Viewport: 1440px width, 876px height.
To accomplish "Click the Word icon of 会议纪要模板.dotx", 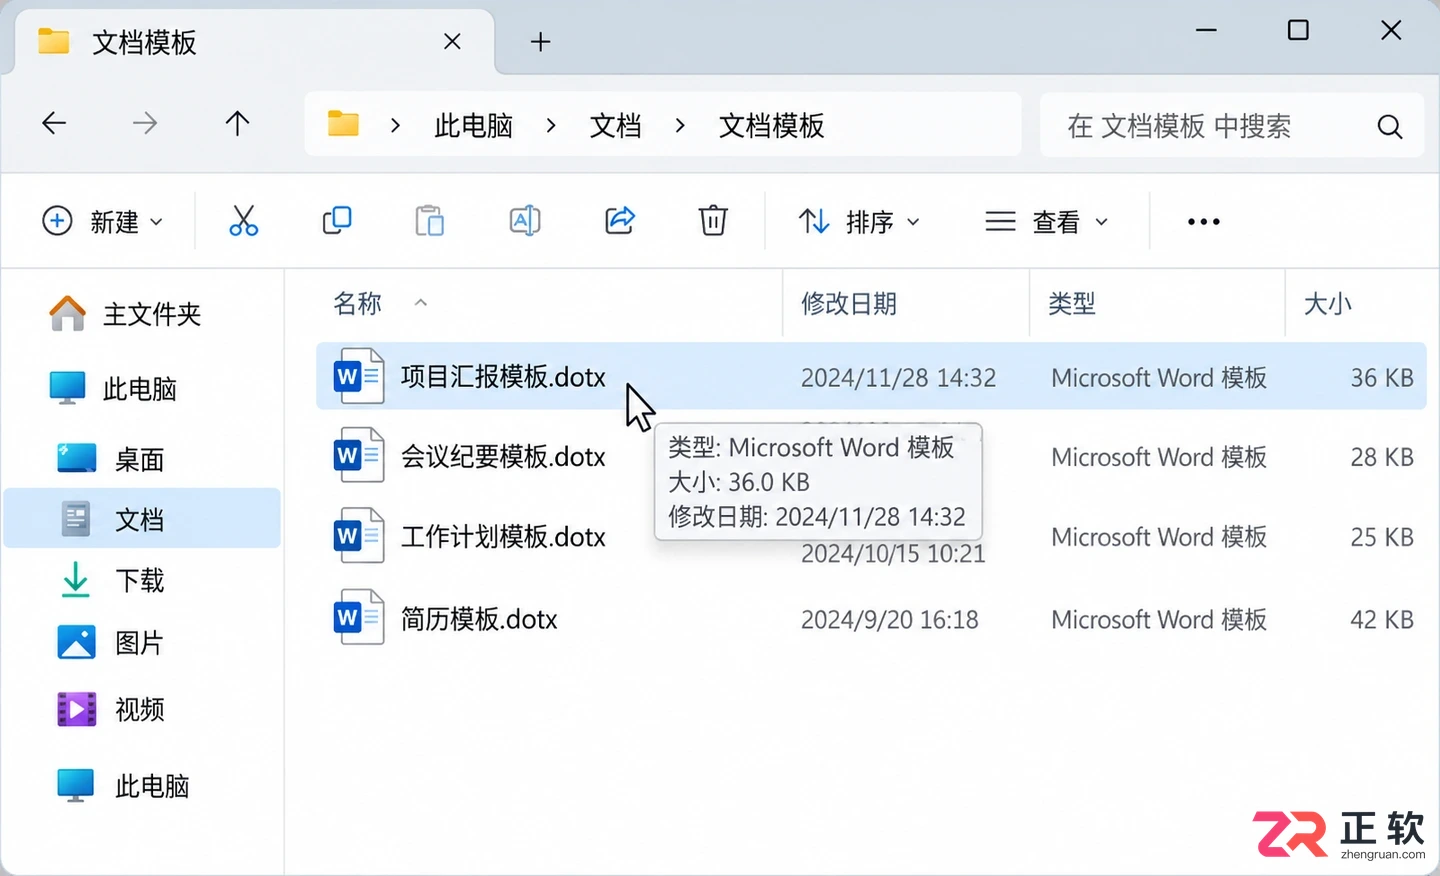I will pos(358,456).
